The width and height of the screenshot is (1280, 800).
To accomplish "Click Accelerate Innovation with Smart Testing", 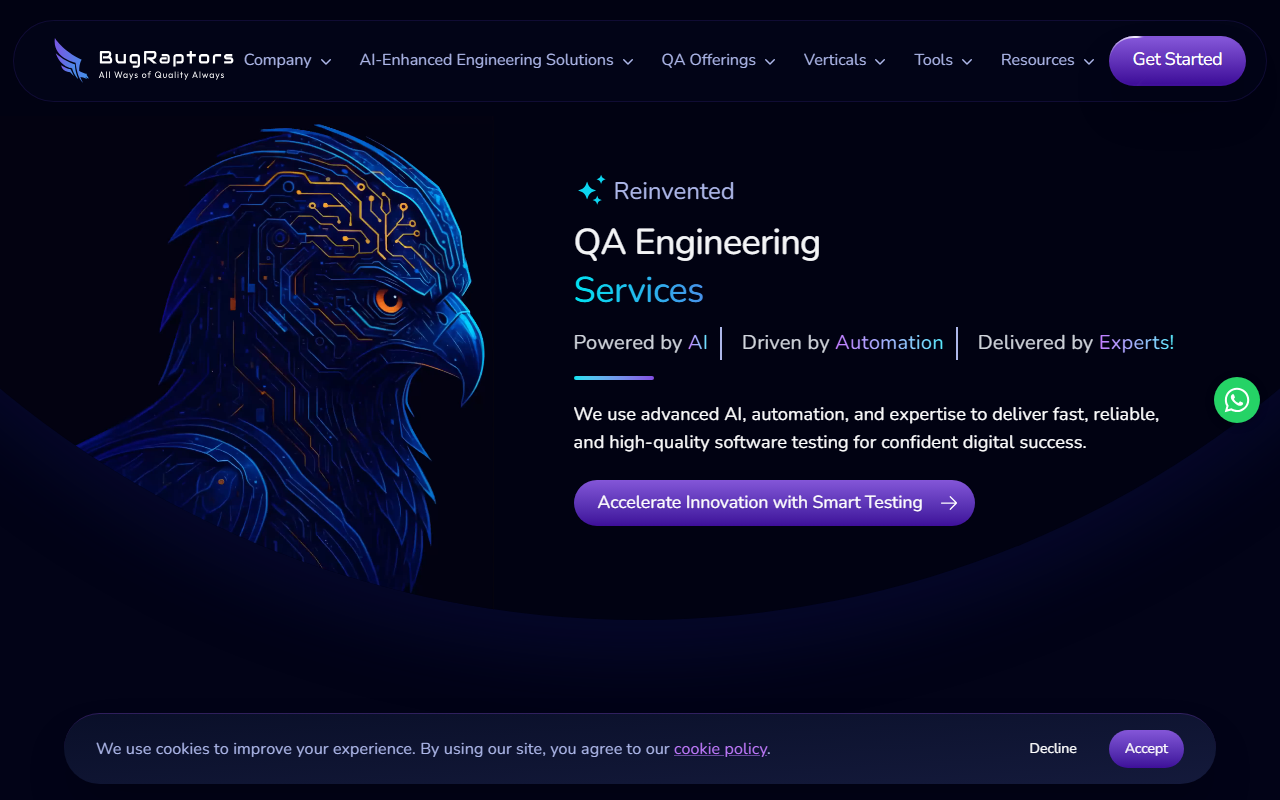I will [x=774, y=503].
